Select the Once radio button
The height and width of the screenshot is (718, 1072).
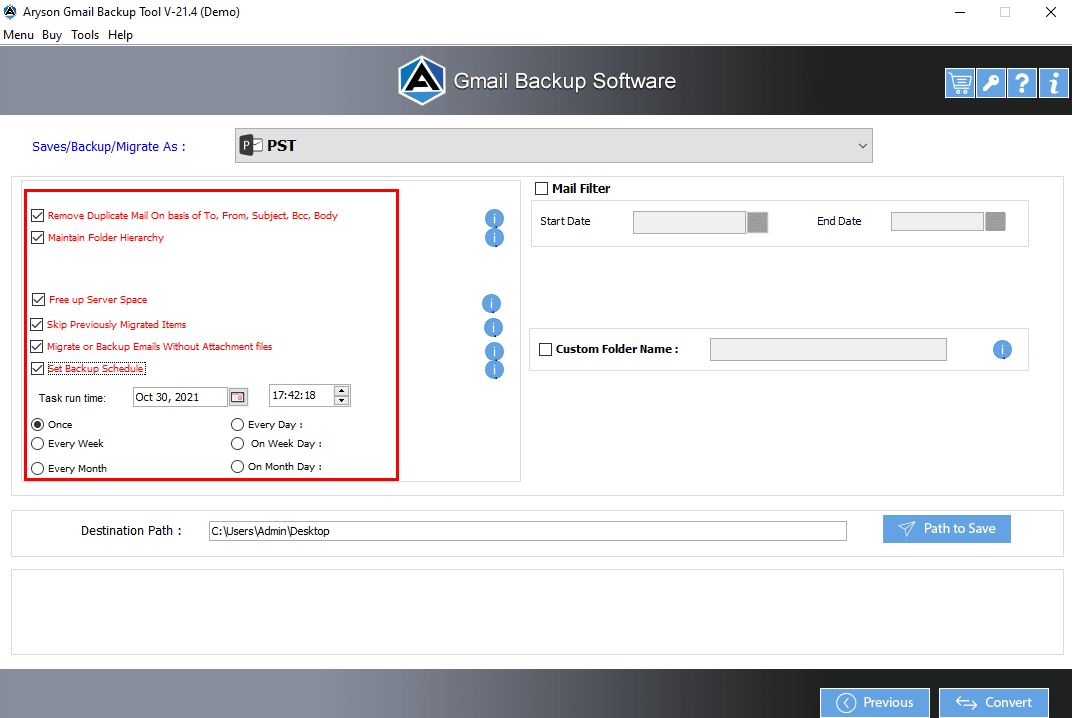click(38, 425)
